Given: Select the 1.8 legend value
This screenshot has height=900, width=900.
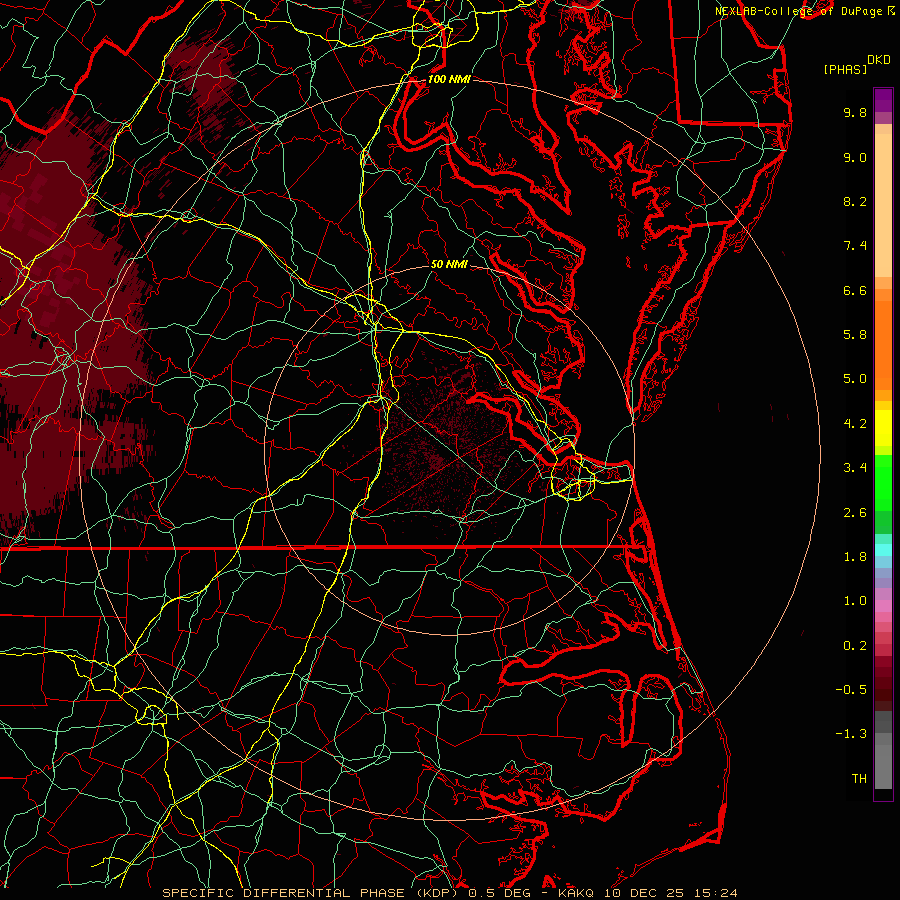Looking at the screenshot, I should coord(855,557).
